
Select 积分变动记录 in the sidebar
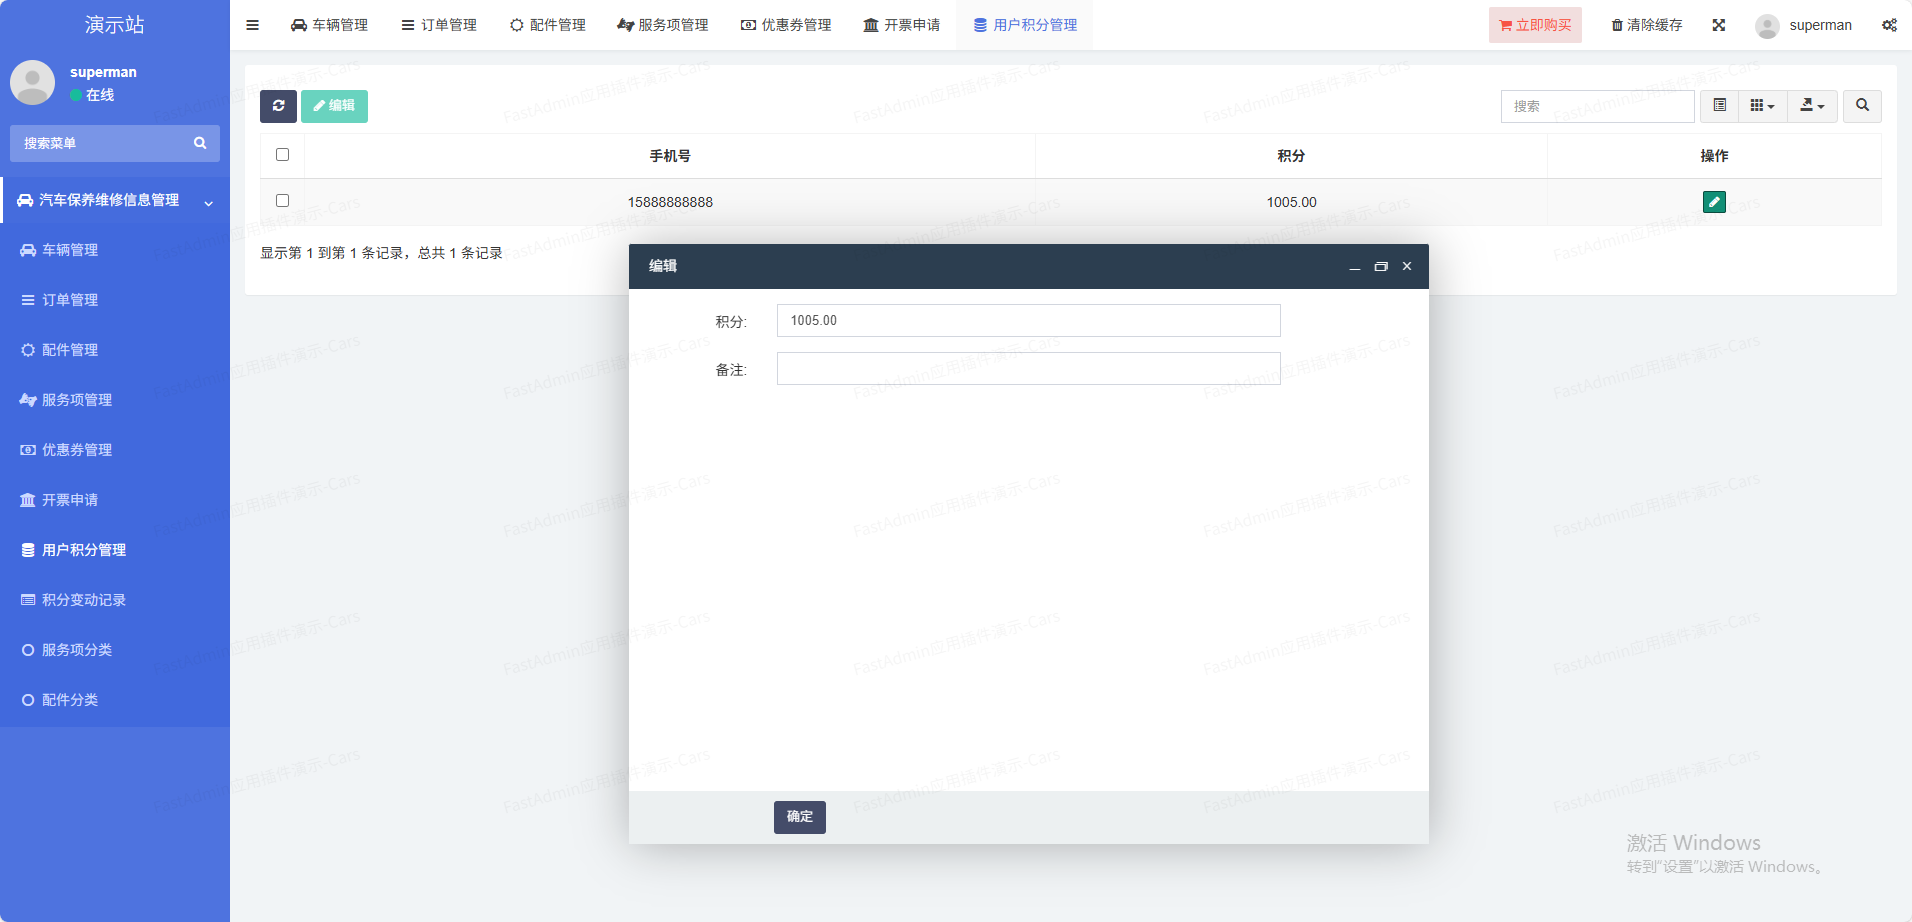click(x=83, y=600)
